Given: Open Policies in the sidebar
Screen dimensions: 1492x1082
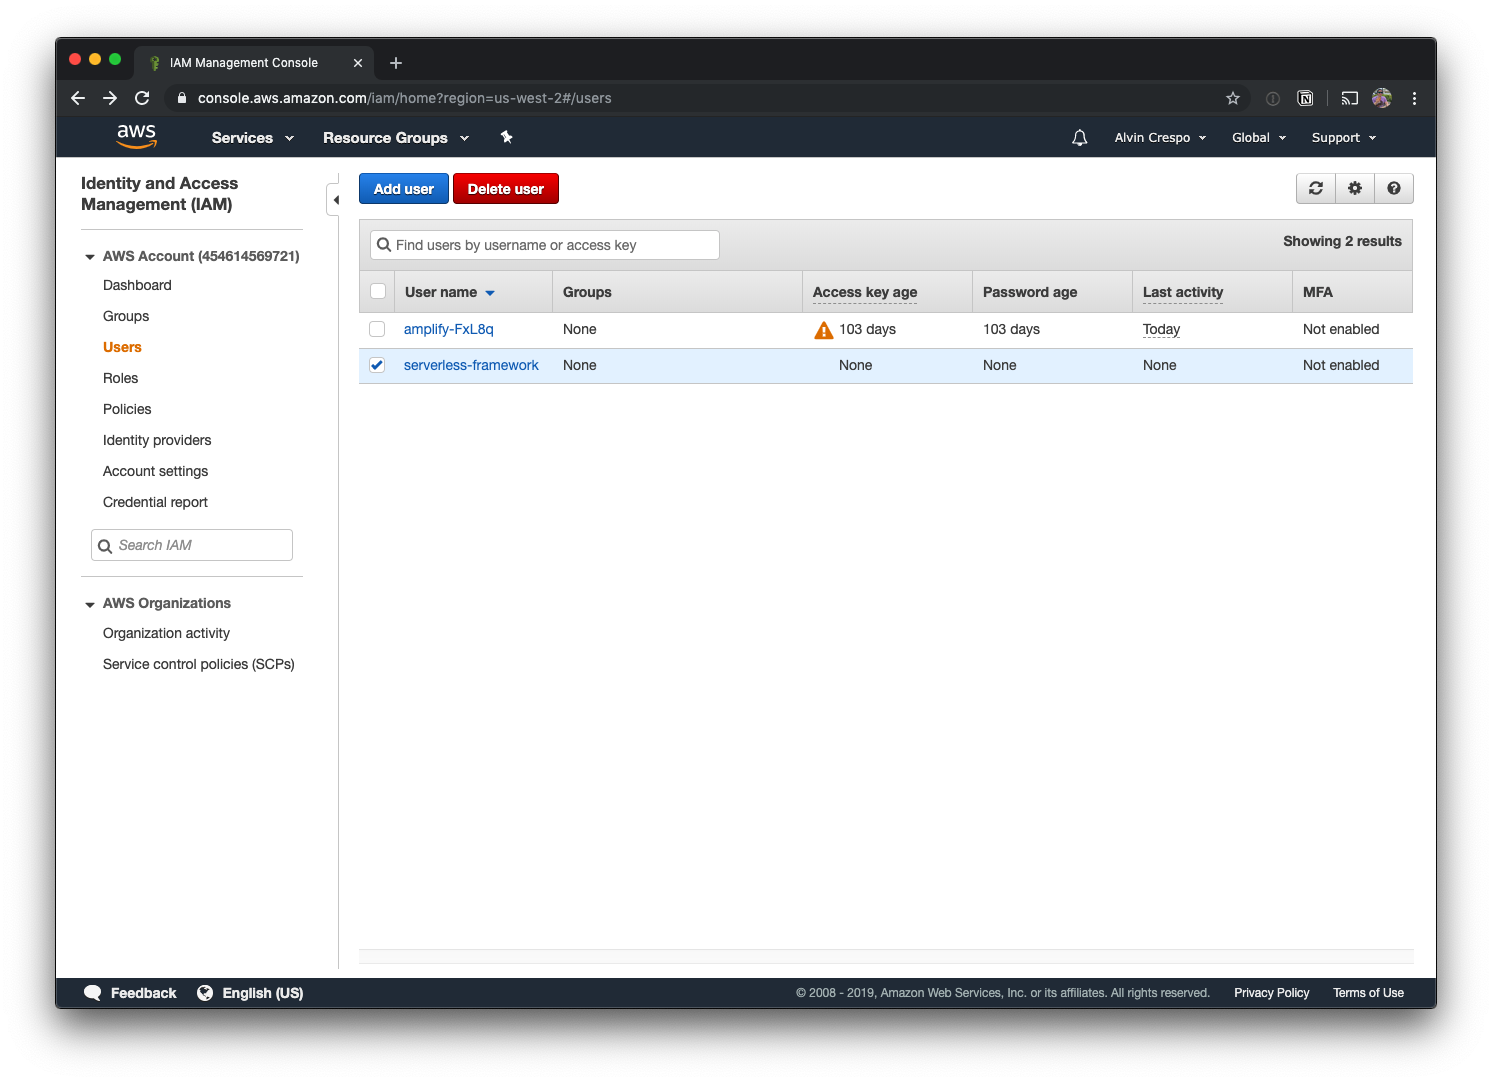Looking at the screenshot, I should pos(127,409).
